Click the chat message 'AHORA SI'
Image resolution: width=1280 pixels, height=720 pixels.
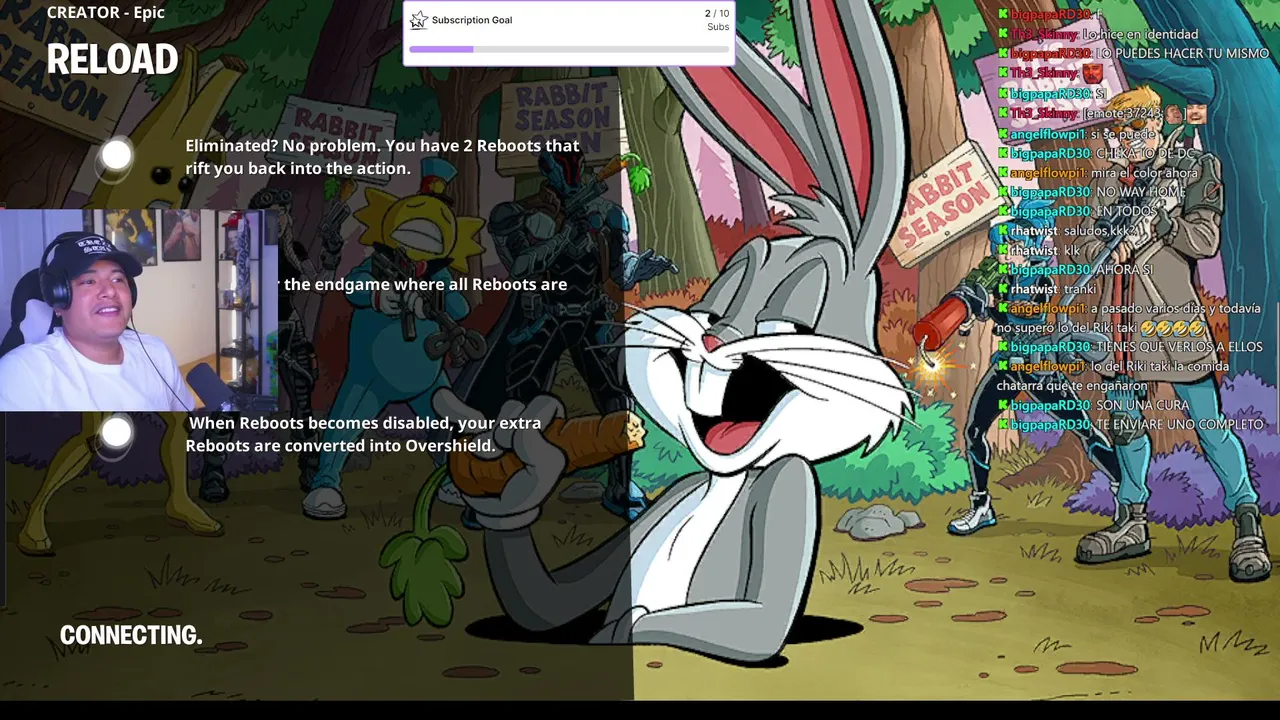coord(1125,270)
